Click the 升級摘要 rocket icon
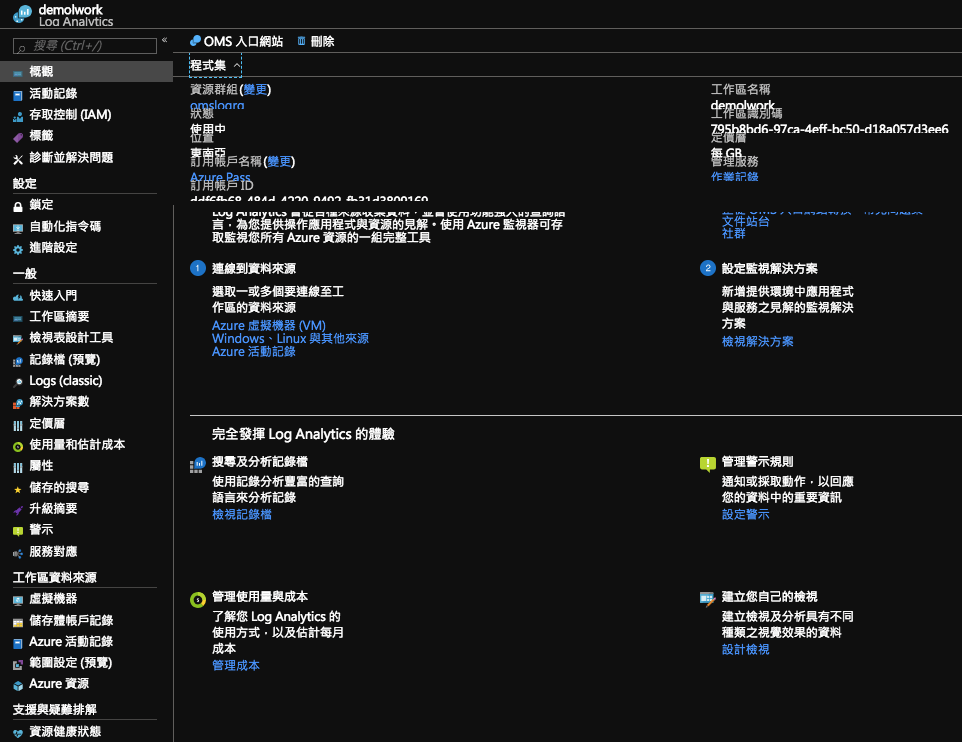The height and width of the screenshot is (742, 962). [18, 510]
